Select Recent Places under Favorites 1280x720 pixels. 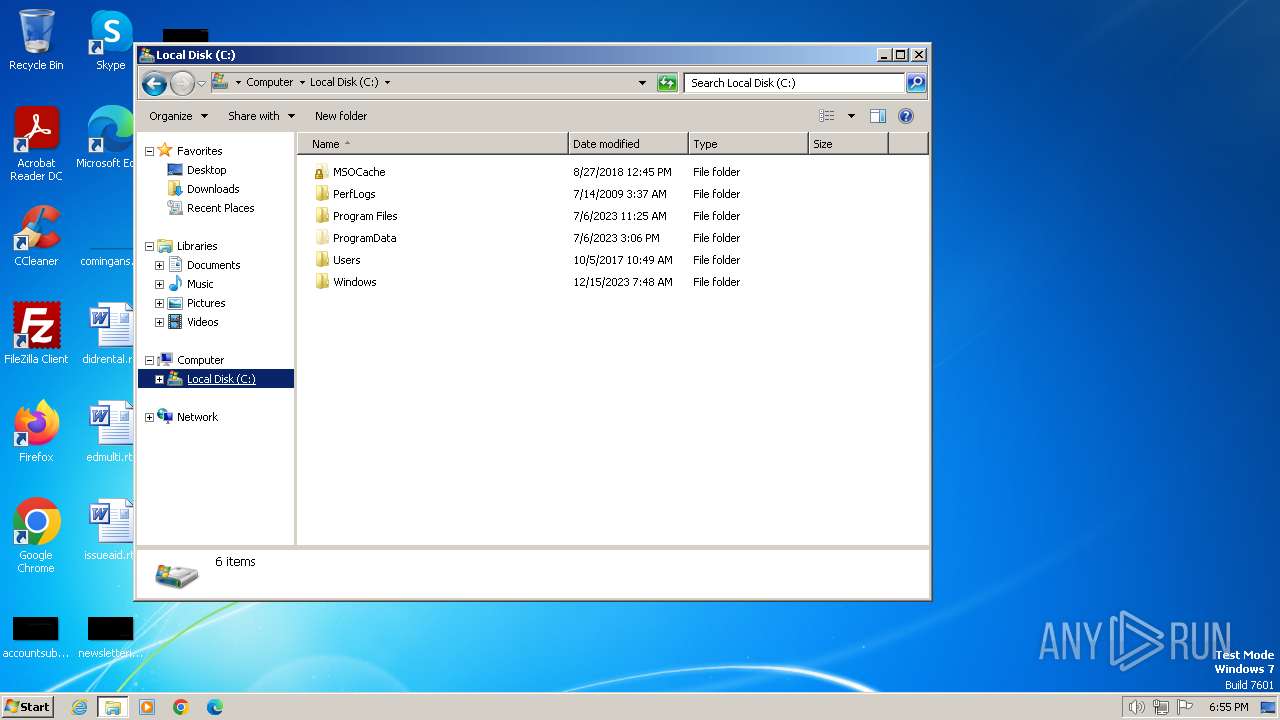(x=220, y=208)
